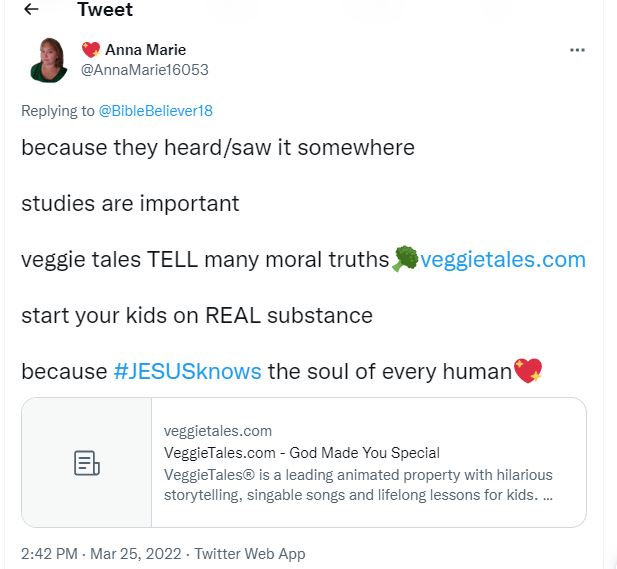
Task: Click the Twitter Web App source link
Action: pos(250,553)
